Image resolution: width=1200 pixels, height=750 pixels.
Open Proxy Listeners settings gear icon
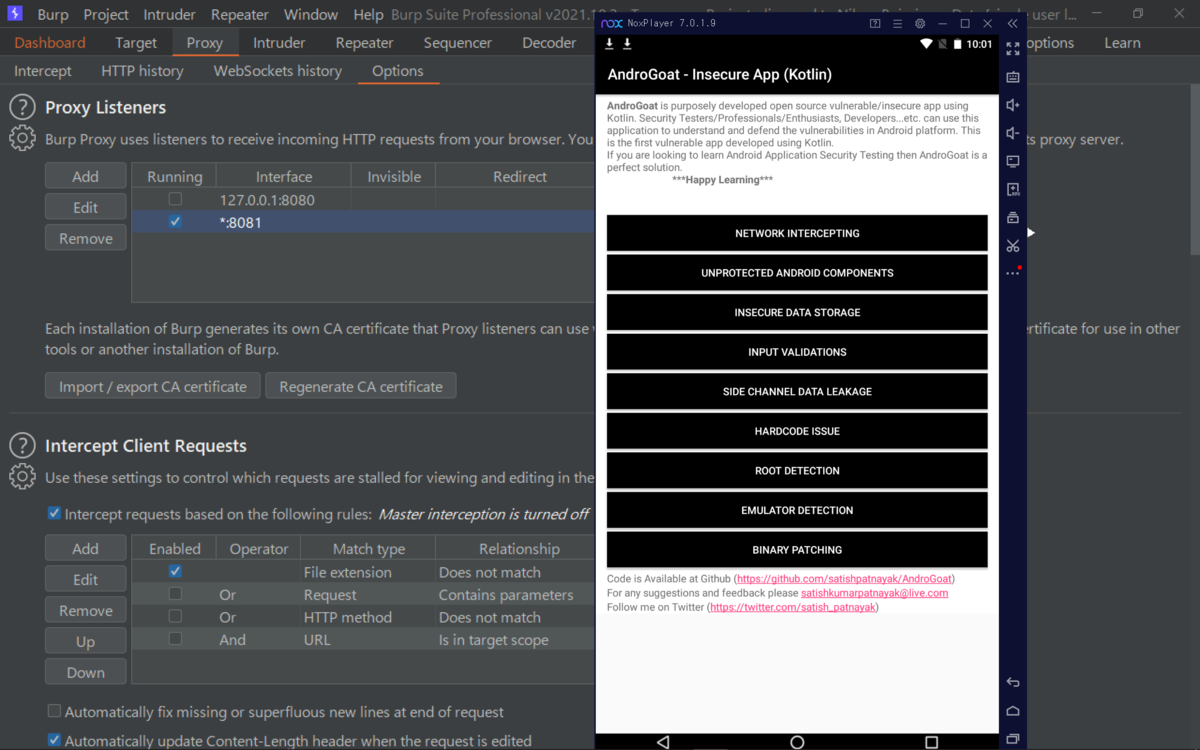tap(22, 139)
